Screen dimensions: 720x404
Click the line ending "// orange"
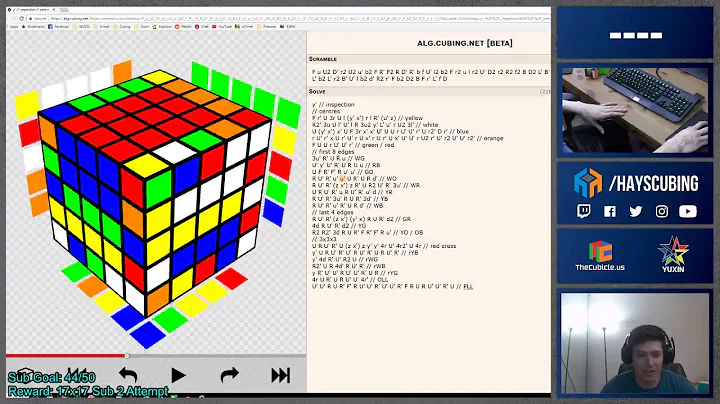point(408,138)
